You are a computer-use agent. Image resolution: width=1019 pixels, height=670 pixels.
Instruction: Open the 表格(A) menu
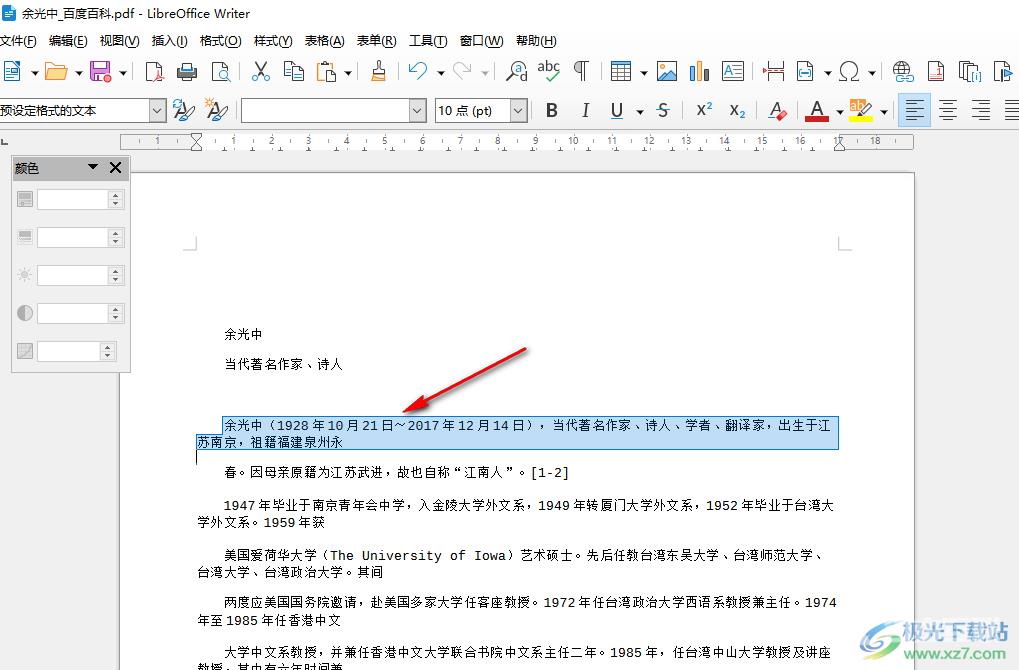(324, 41)
